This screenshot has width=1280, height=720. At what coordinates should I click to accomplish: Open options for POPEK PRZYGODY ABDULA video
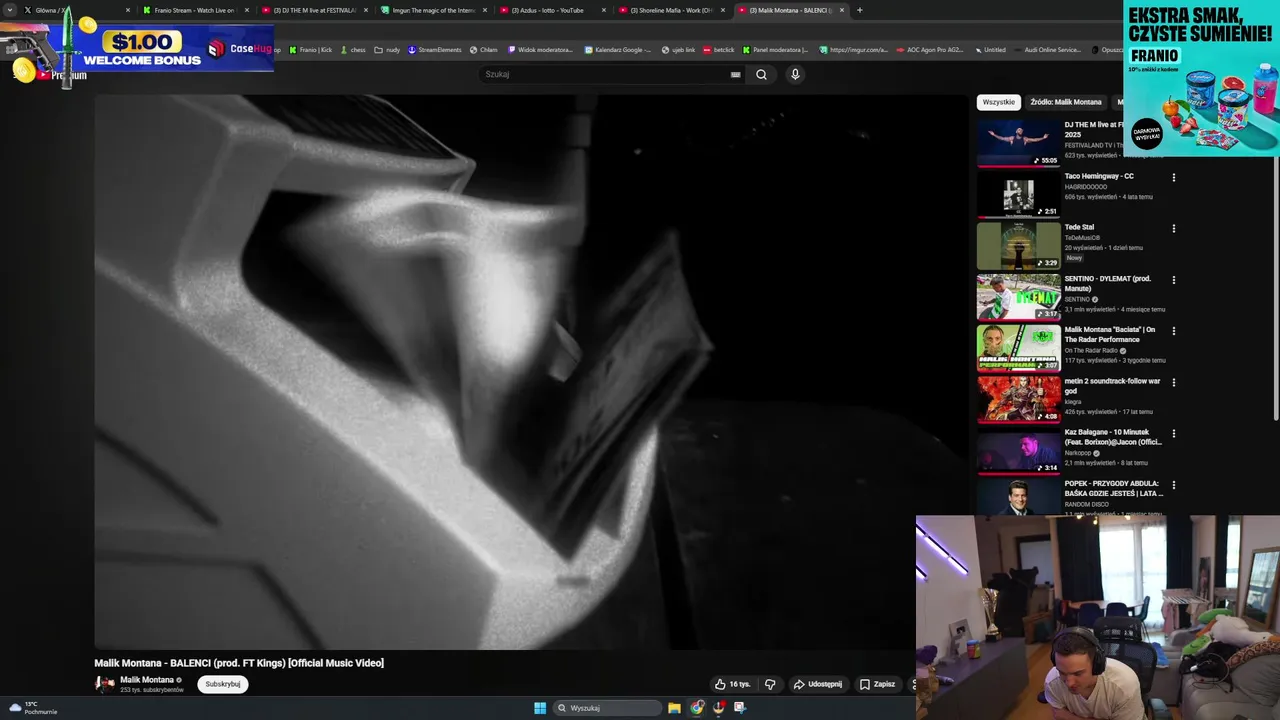[x=1173, y=485]
